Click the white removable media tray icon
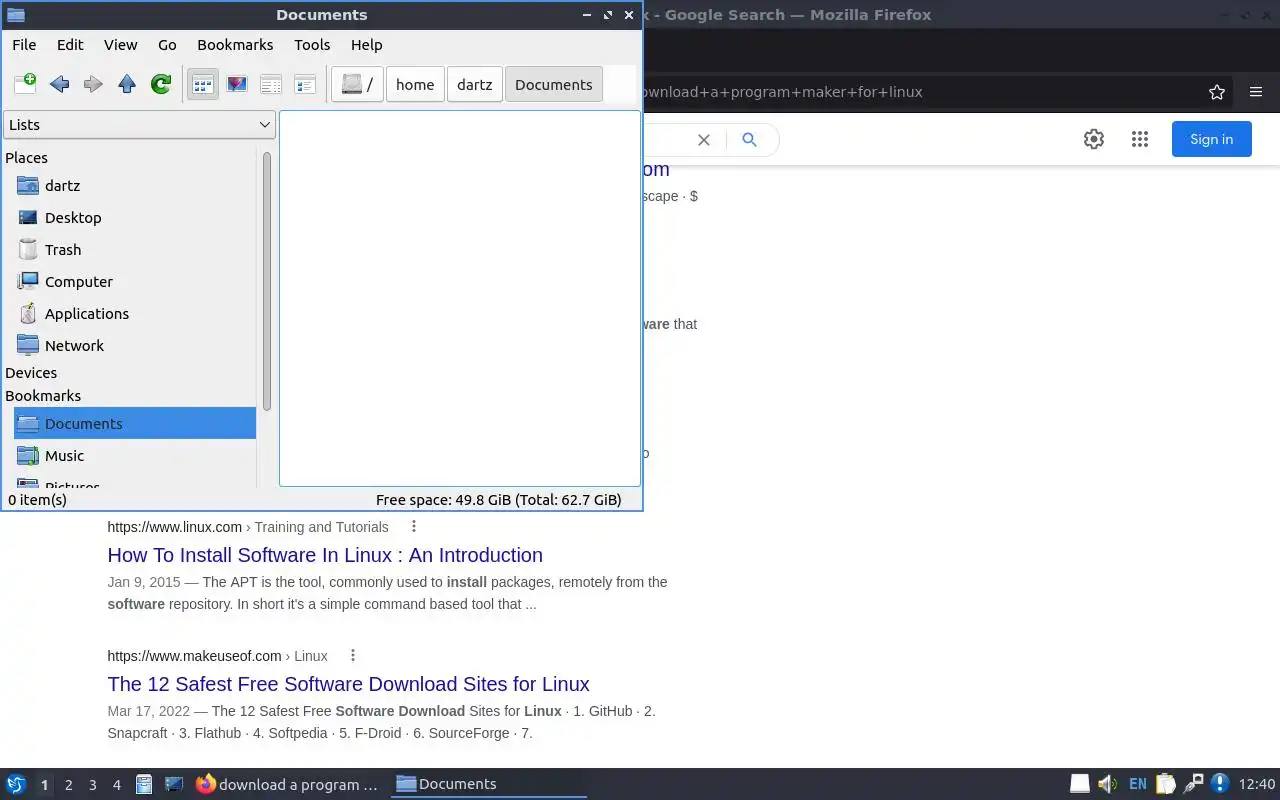The height and width of the screenshot is (800, 1280). pos(1080,784)
